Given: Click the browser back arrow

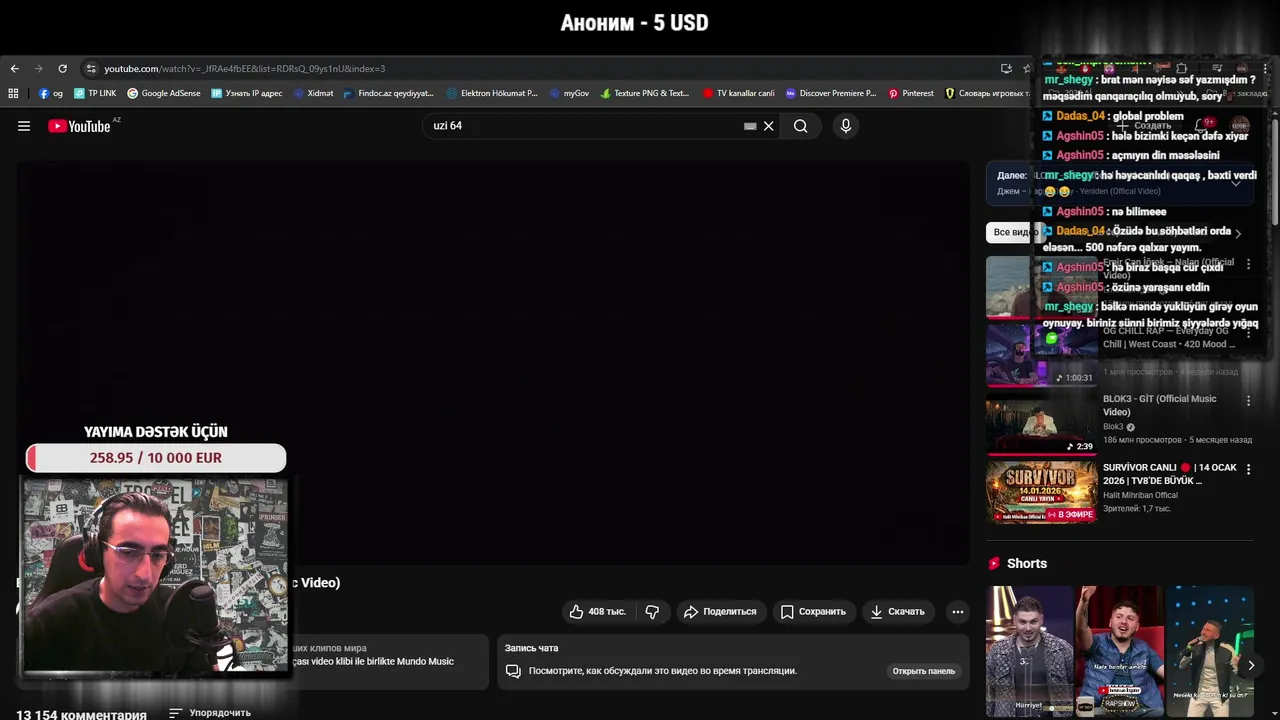Looking at the screenshot, I should [x=14, y=69].
